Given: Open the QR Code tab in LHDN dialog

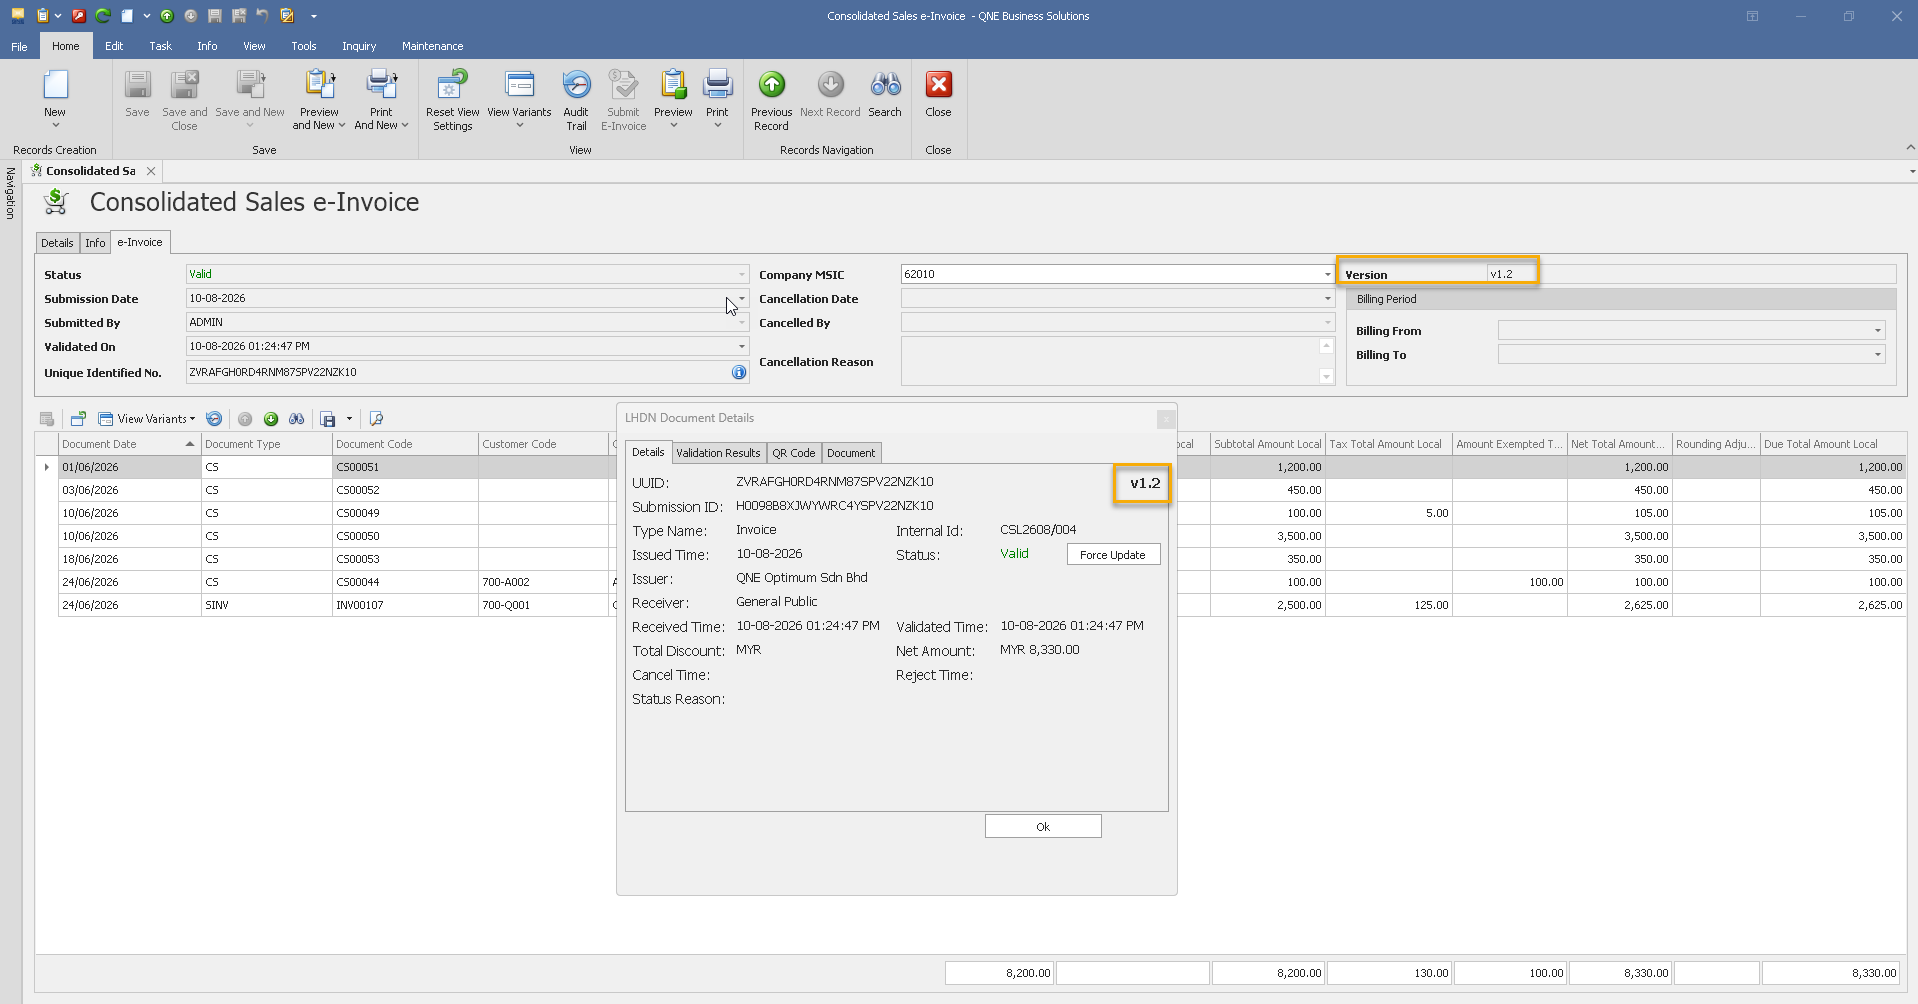Looking at the screenshot, I should coord(793,453).
